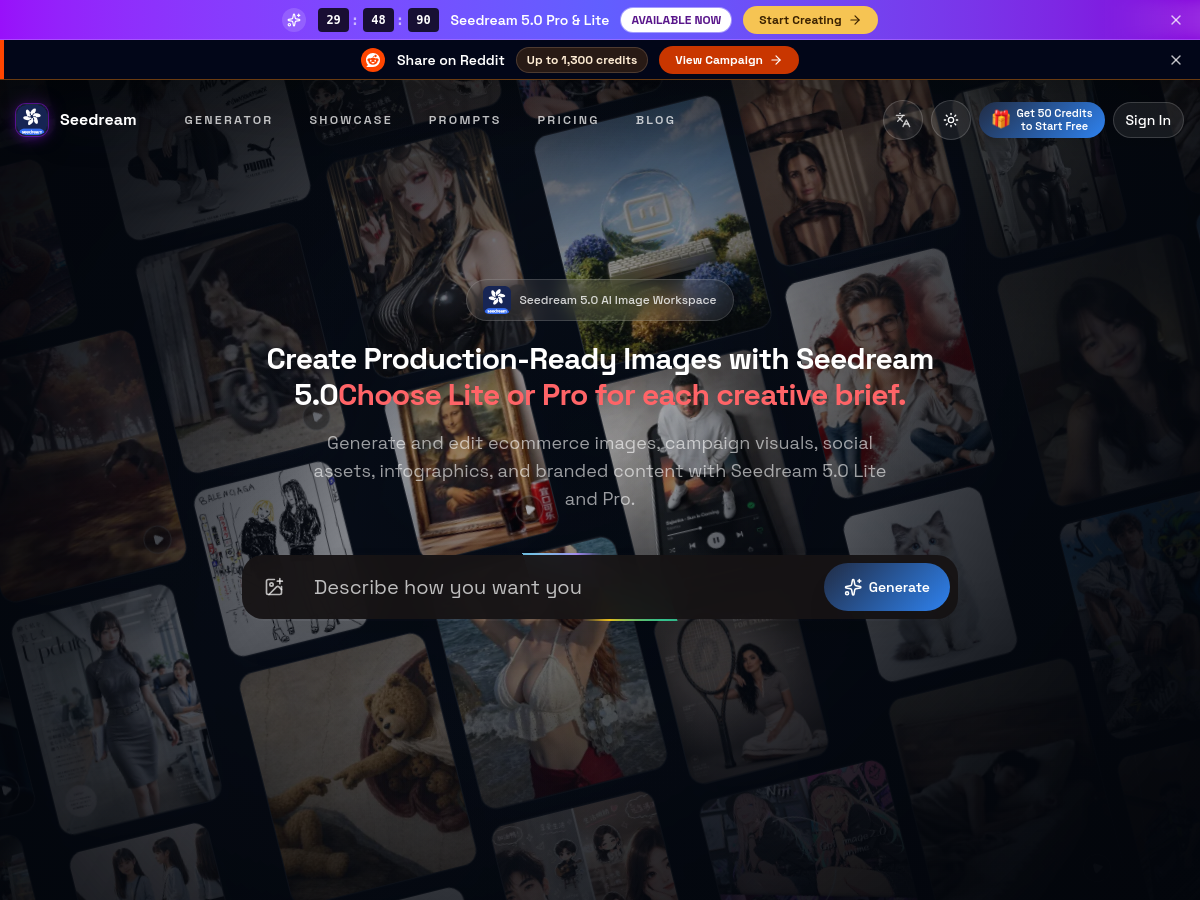Click the gift icon for free credits
This screenshot has width=1200, height=900.
click(1001, 119)
